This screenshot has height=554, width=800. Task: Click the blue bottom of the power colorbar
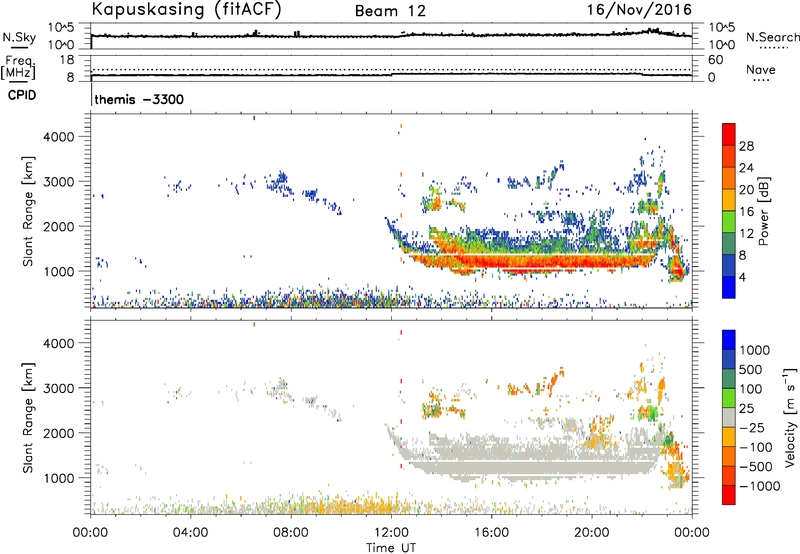(729, 287)
